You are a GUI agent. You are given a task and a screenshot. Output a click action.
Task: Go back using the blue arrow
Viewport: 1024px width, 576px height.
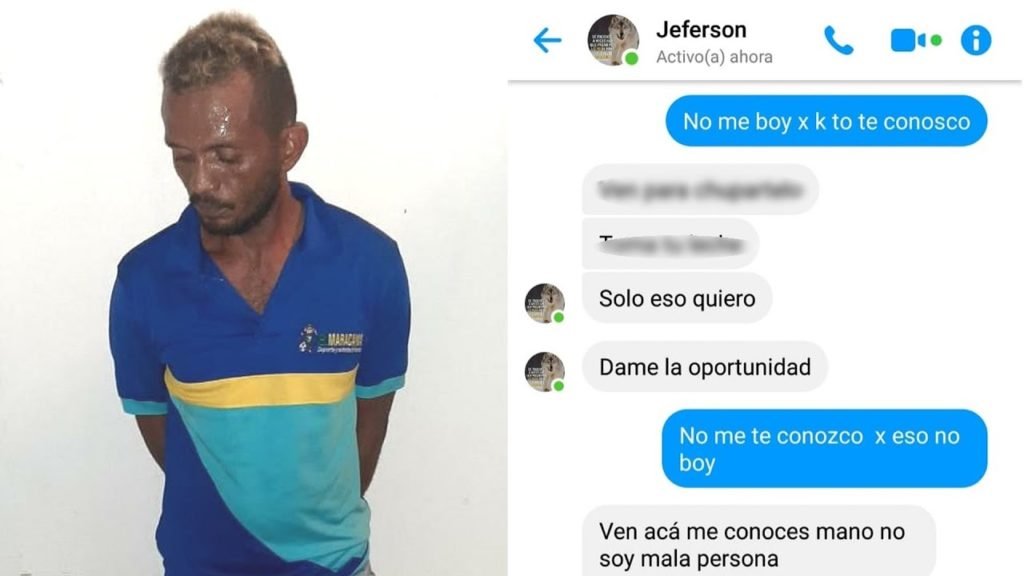547,40
